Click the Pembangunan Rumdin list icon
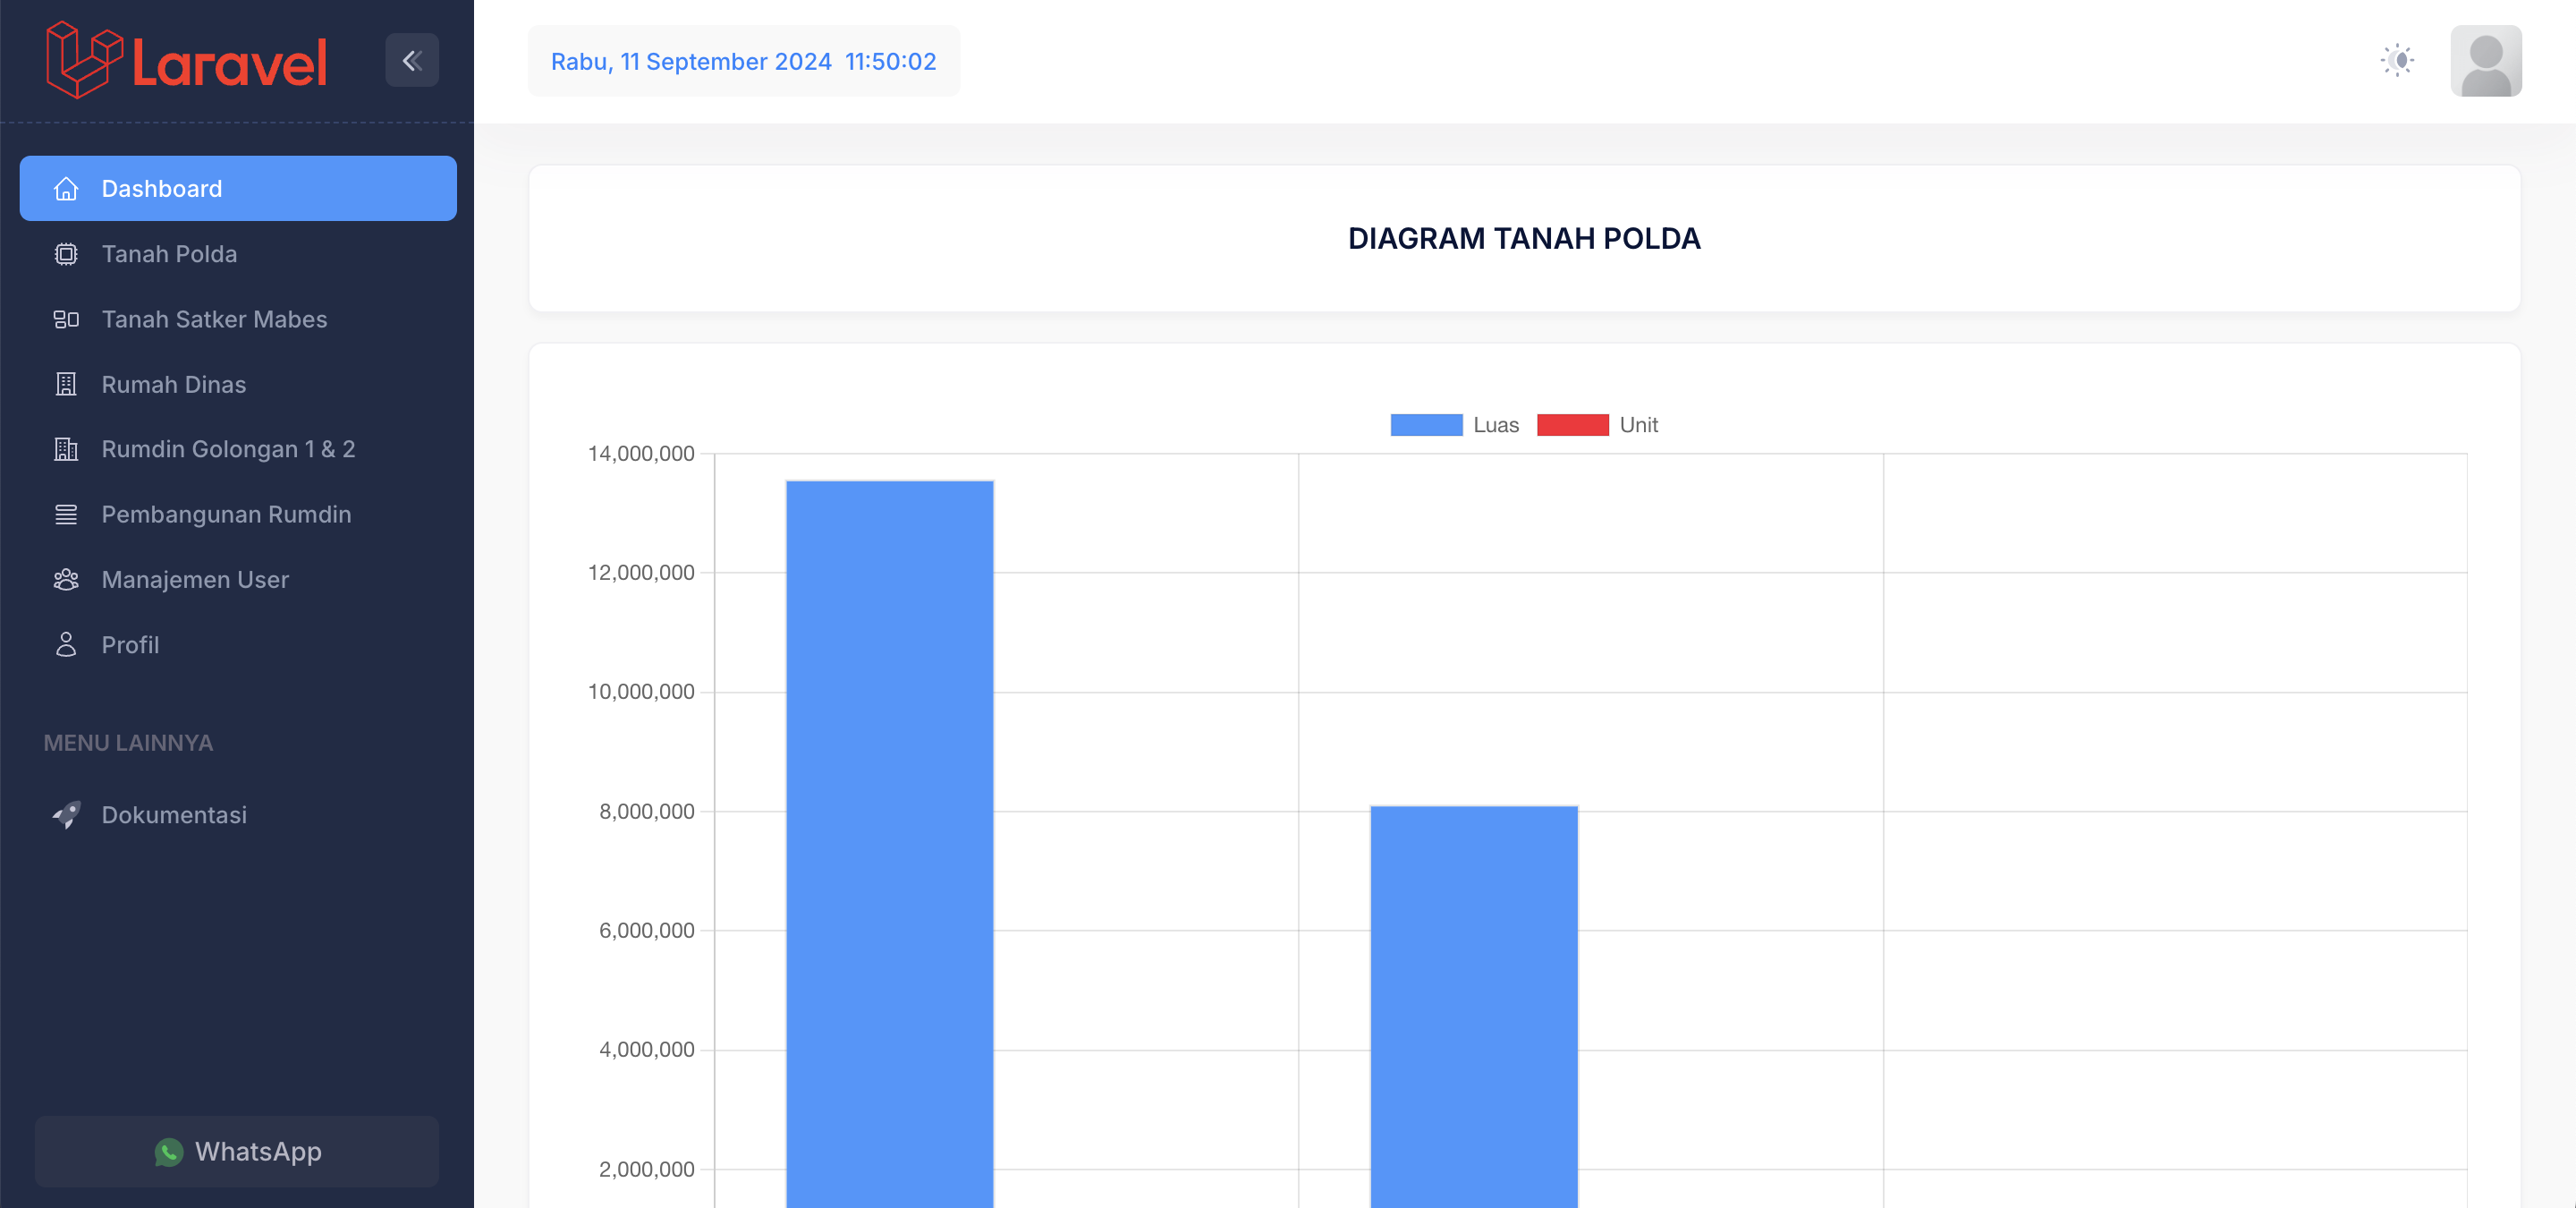 coord(66,514)
